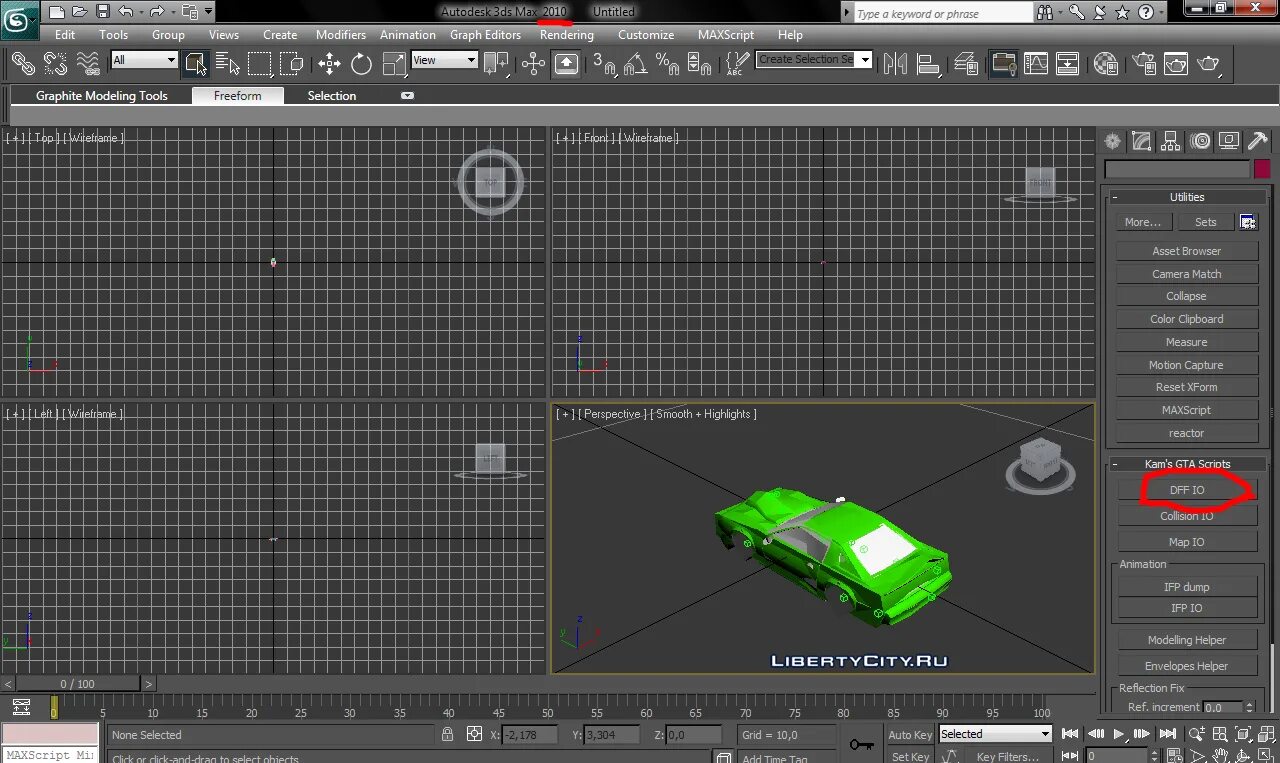
Task: Activate the Select and Rotate tool
Action: [x=361, y=64]
